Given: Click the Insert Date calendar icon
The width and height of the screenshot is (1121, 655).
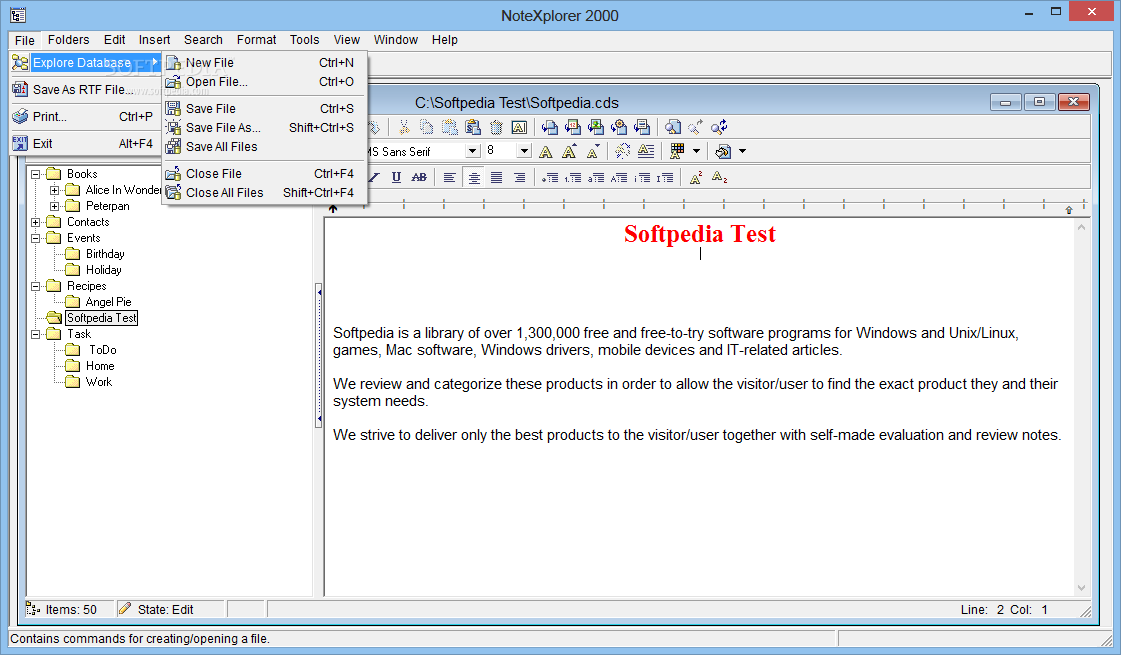Looking at the screenshot, I should [573, 127].
